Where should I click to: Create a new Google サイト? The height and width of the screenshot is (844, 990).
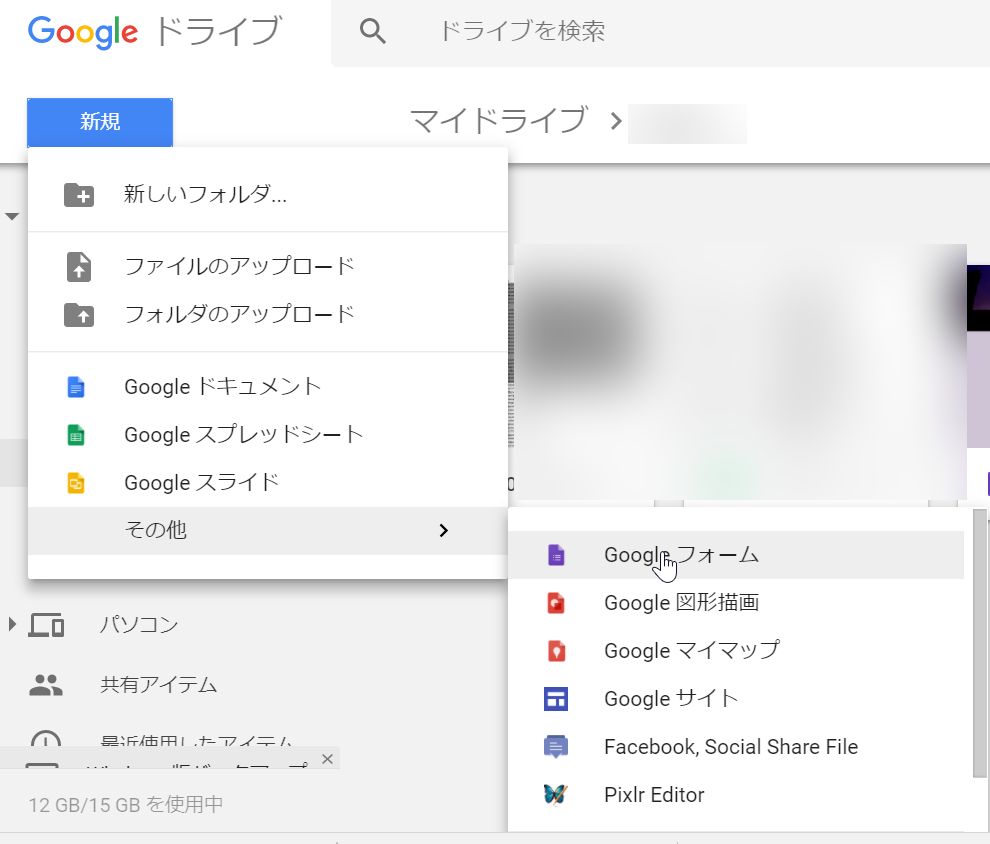point(668,699)
